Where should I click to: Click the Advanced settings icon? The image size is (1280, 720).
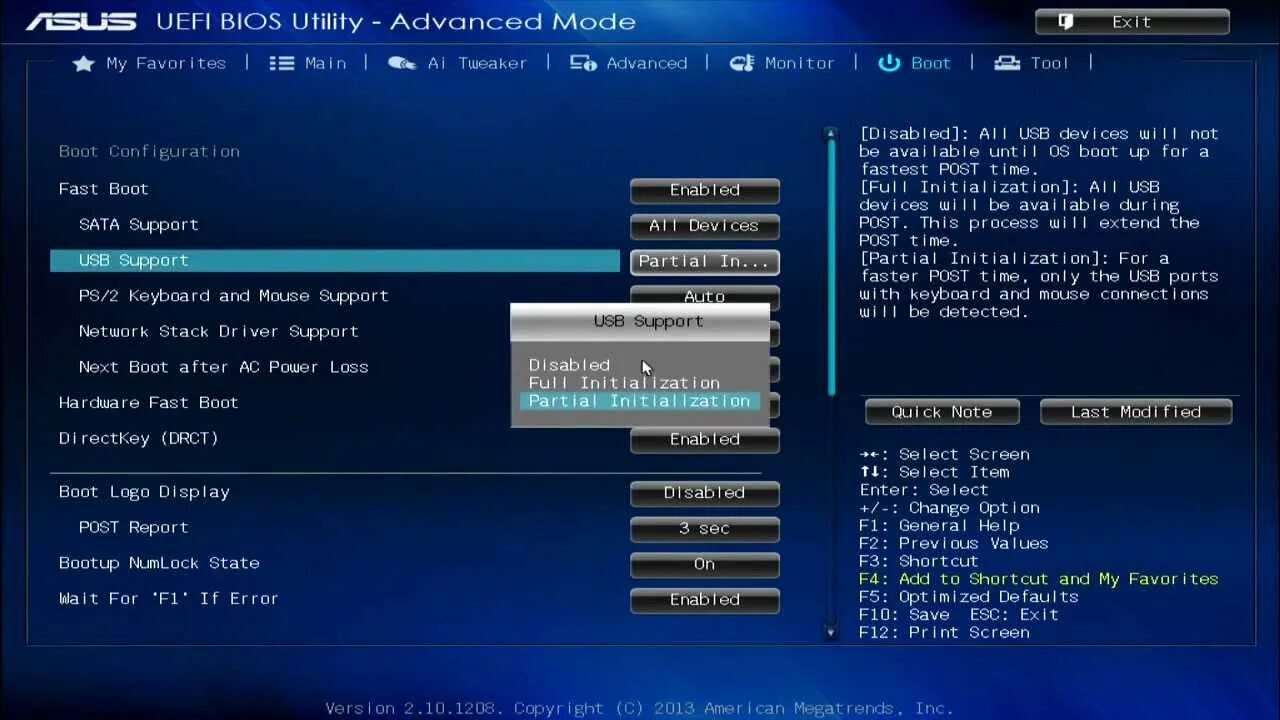[583, 63]
